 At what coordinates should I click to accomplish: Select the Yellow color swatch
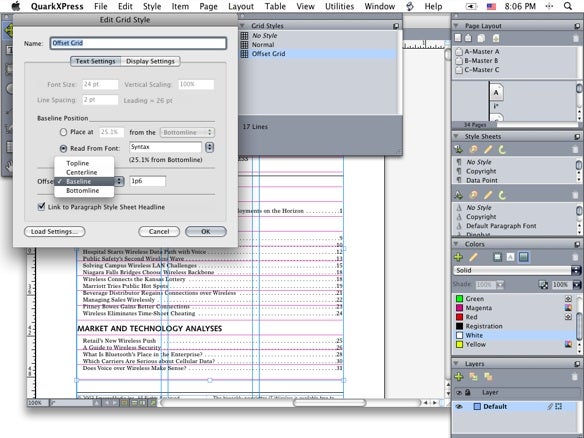click(460, 344)
